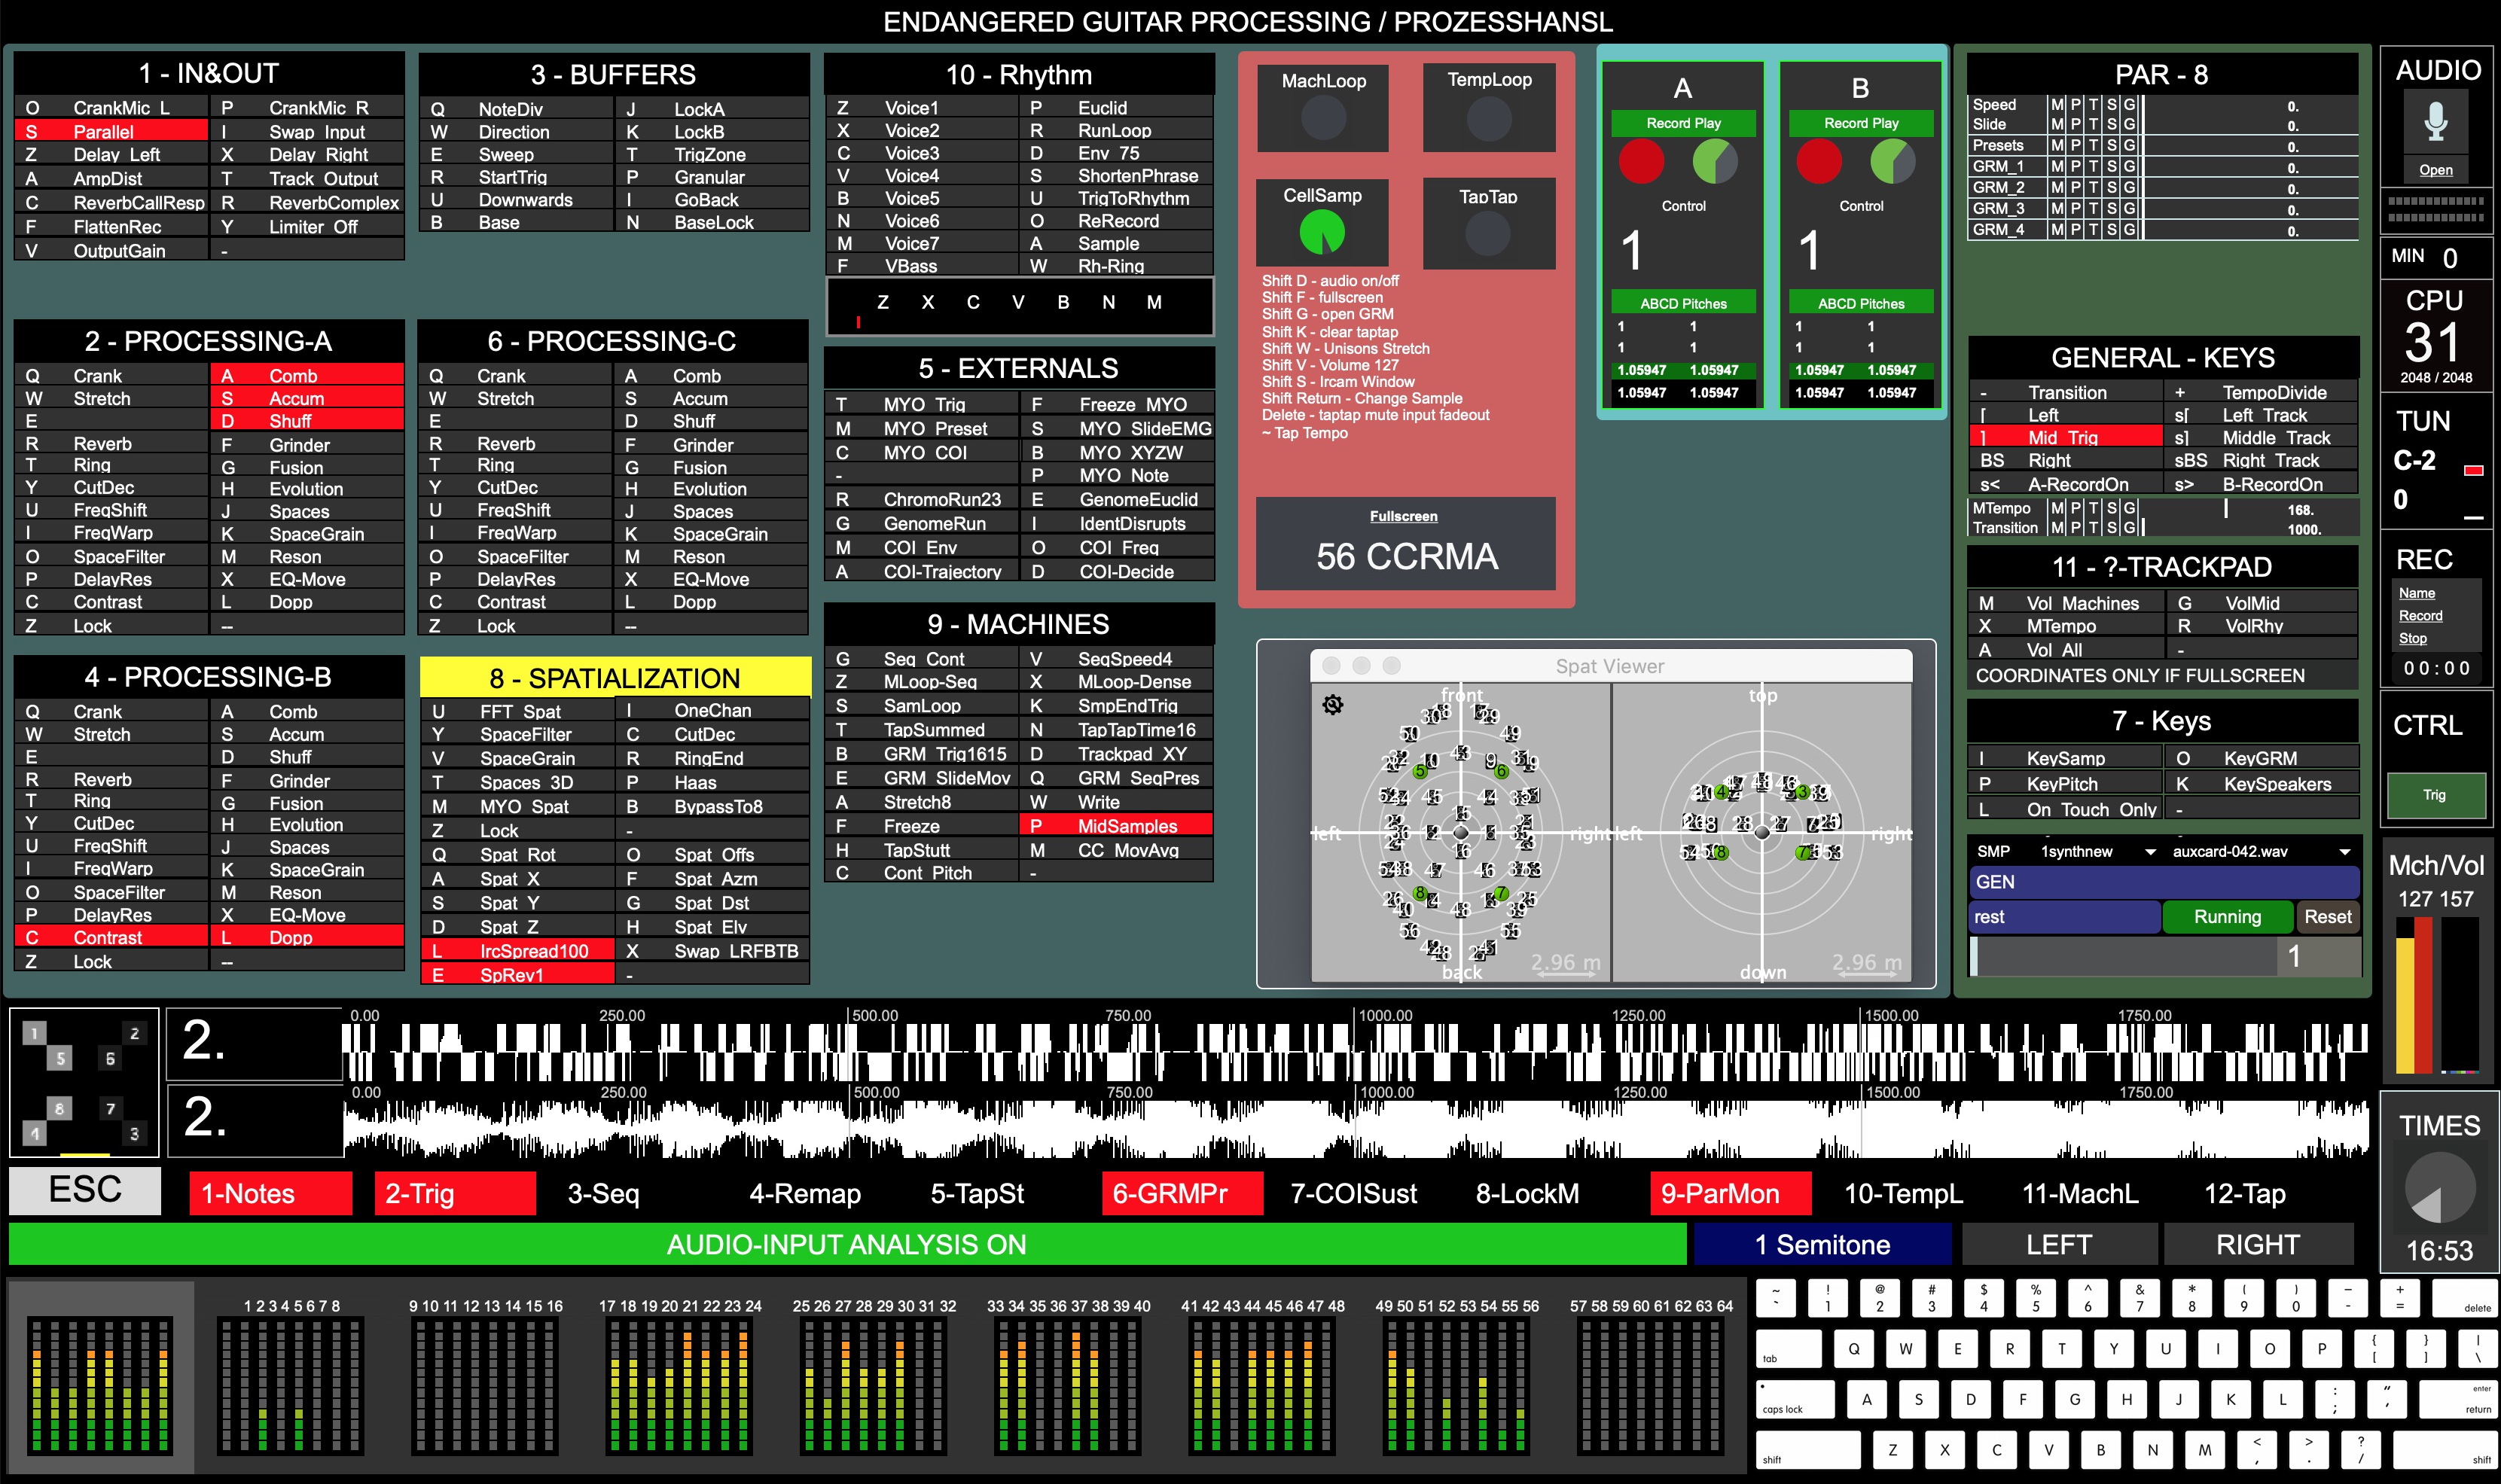Select the 10-TempL tab
The height and width of the screenshot is (1484, 2501).
coord(1902,1194)
